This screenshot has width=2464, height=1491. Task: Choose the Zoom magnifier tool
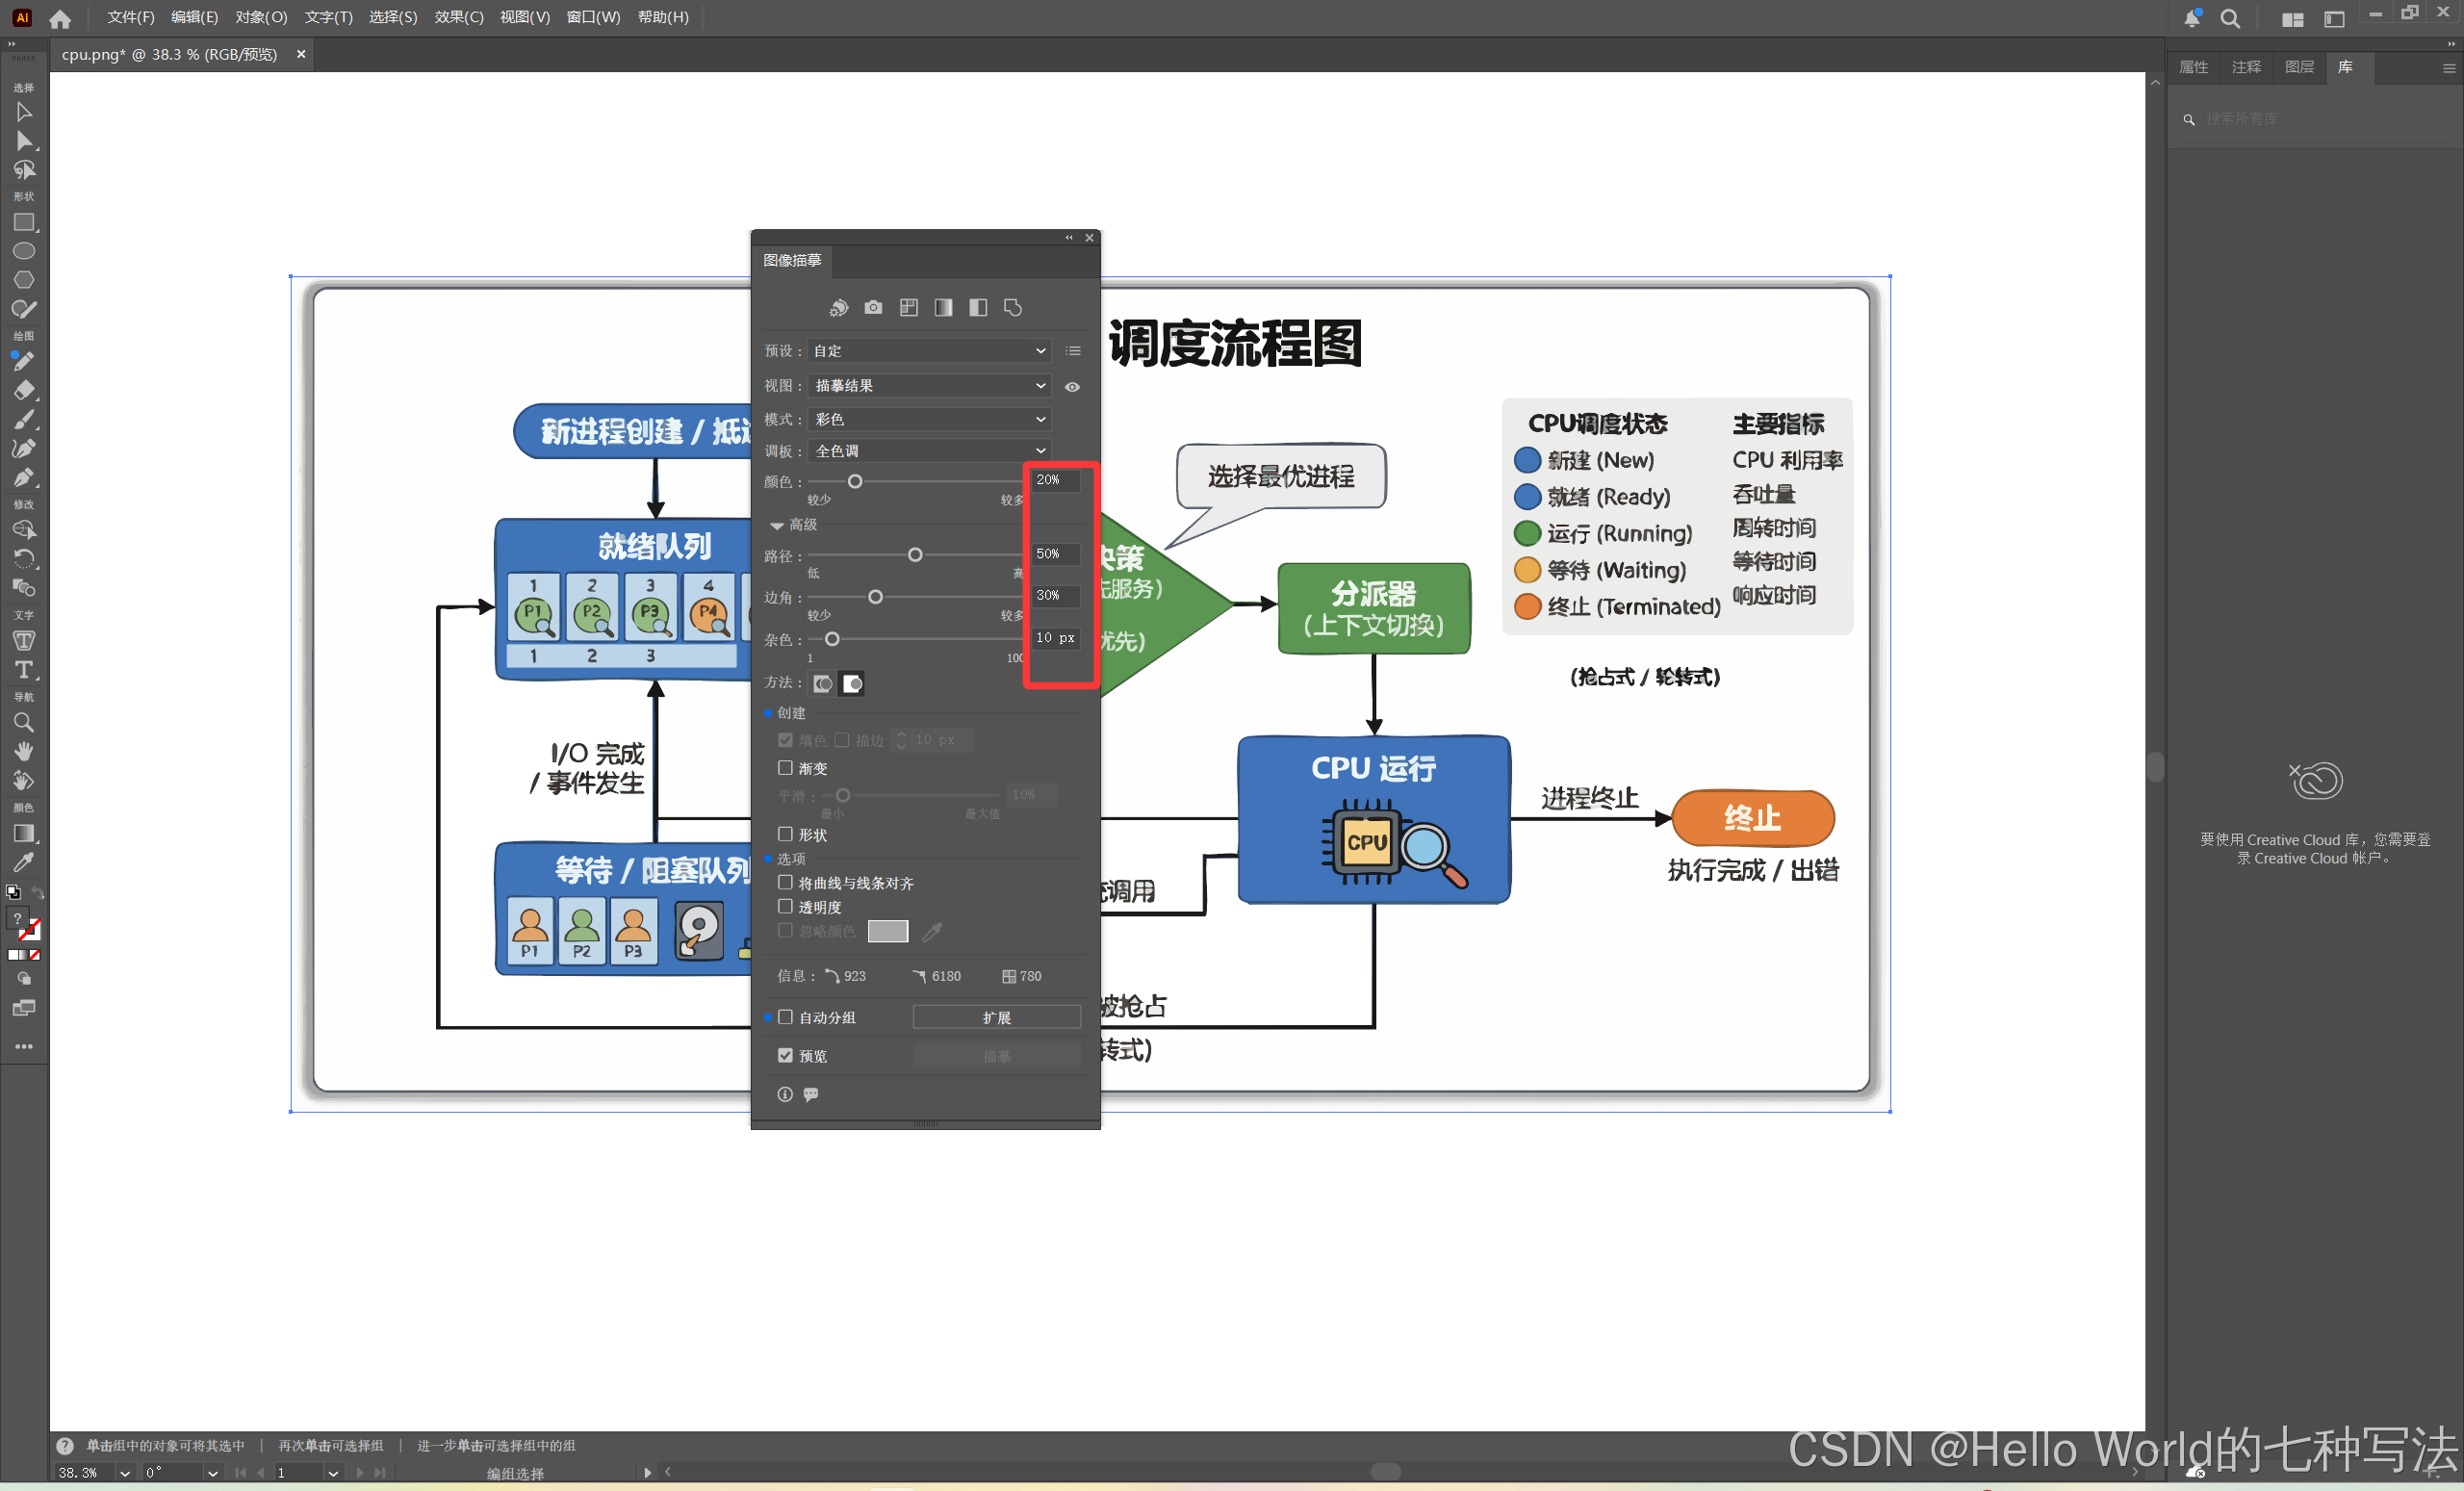[x=24, y=722]
